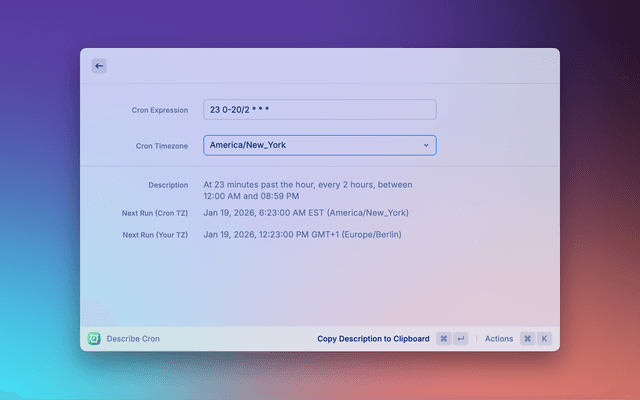Viewport: 640px width, 400px height.
Task: Click the Command key icon beside K
Action: [527, 339]
